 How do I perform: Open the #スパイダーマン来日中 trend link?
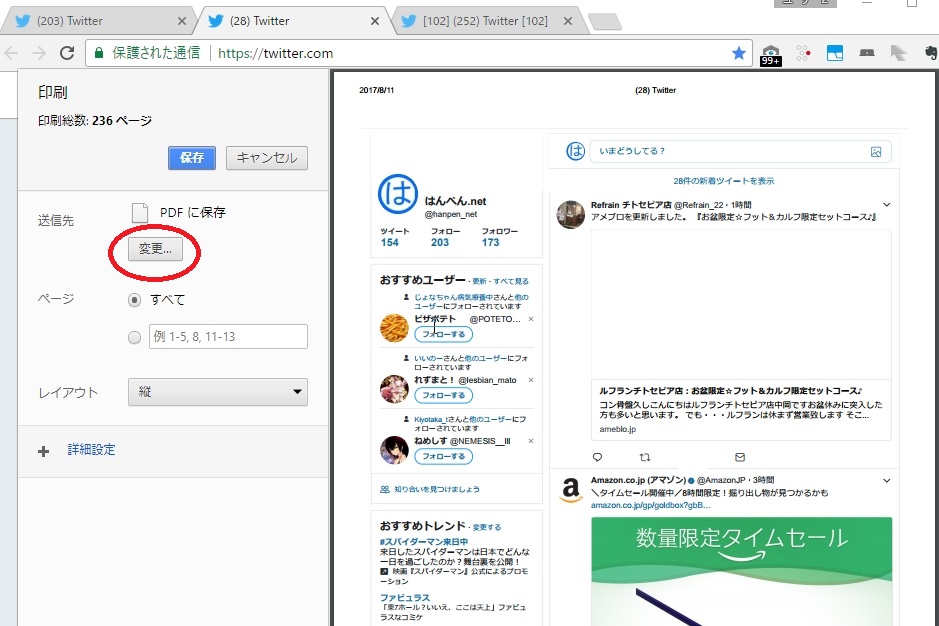tap(424, 542)
